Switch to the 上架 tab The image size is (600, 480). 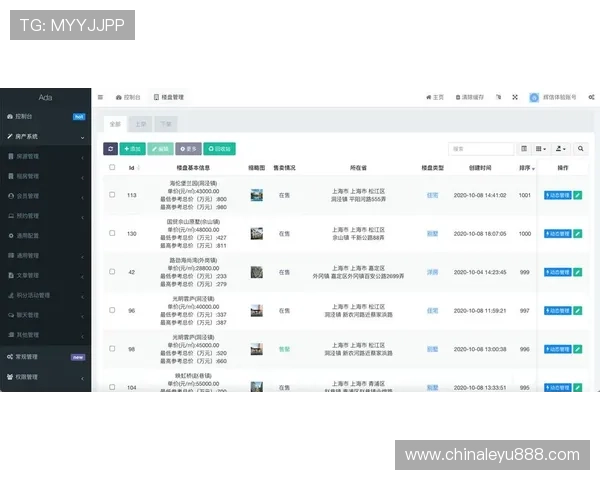tap(140, 124)
